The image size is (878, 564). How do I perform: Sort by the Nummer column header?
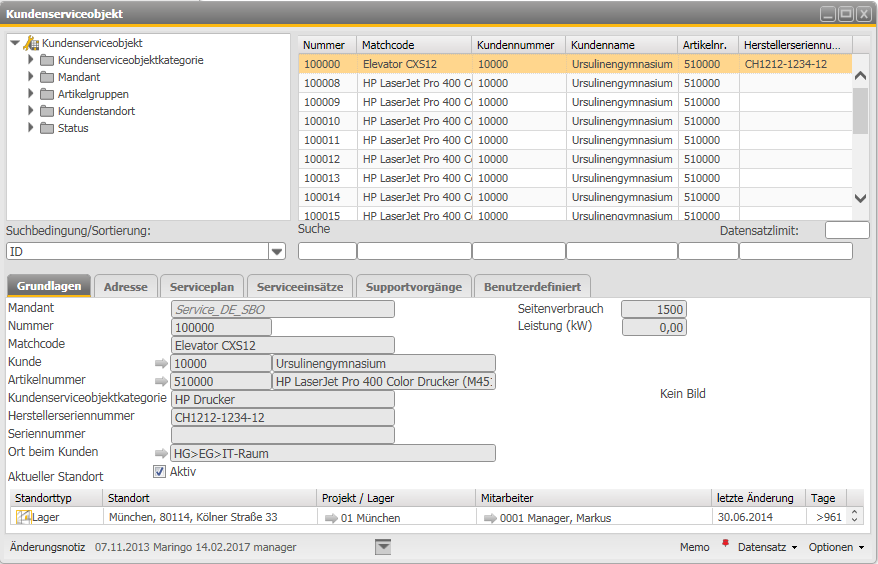pos(328,45)
